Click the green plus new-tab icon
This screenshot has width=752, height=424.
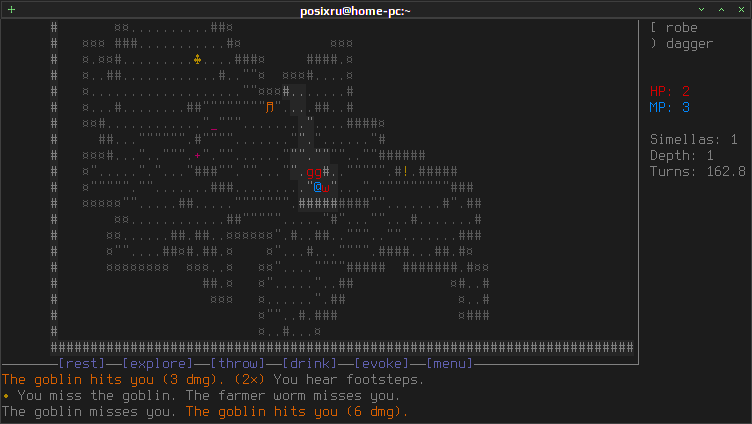[x=12, y=10]
